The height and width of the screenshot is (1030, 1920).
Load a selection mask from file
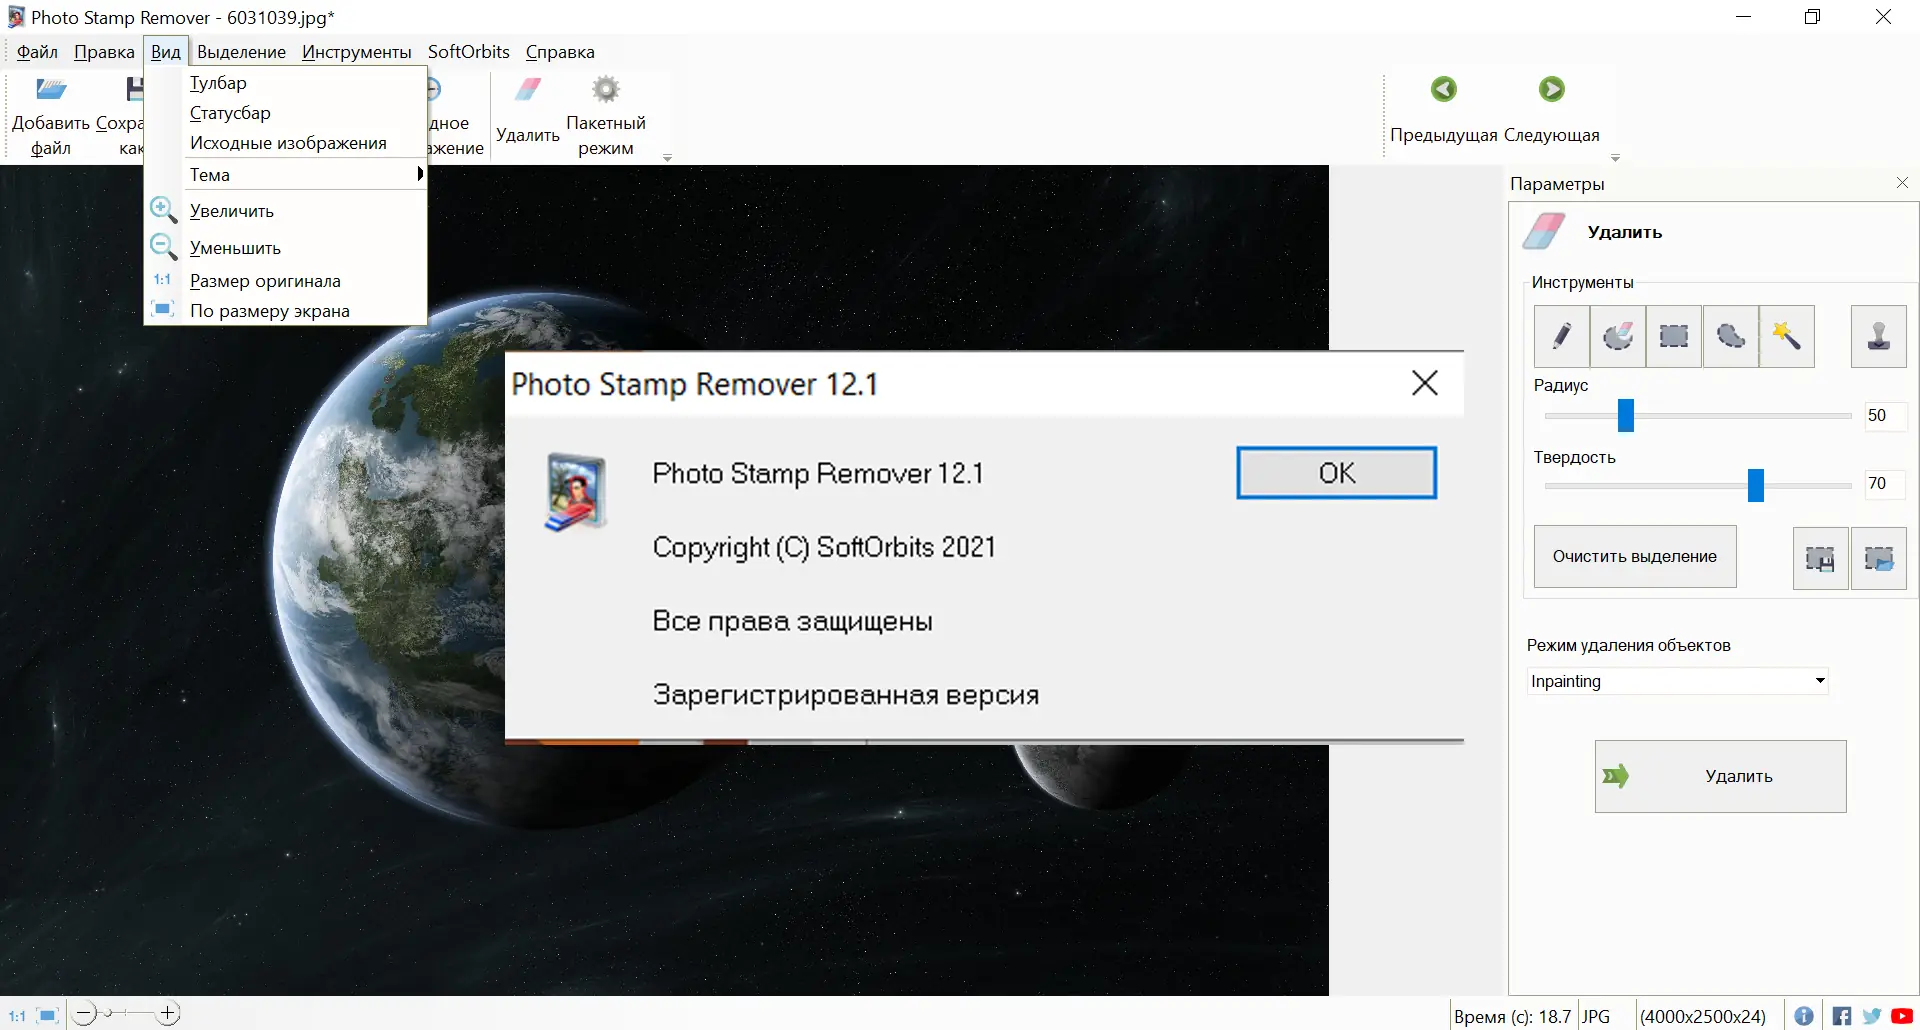[1879, 558]
